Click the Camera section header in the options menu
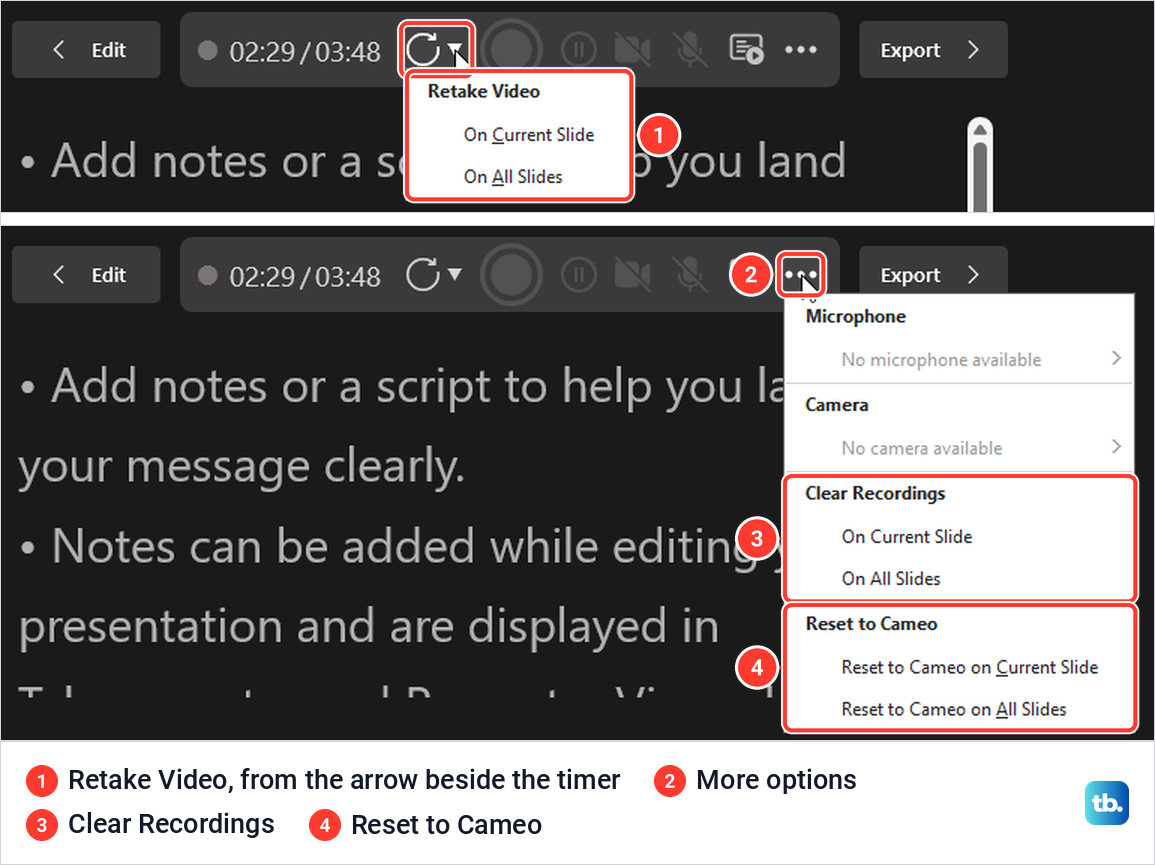Image resolution: width=1155 pixels, height=865 pixels. pos(836,405)
